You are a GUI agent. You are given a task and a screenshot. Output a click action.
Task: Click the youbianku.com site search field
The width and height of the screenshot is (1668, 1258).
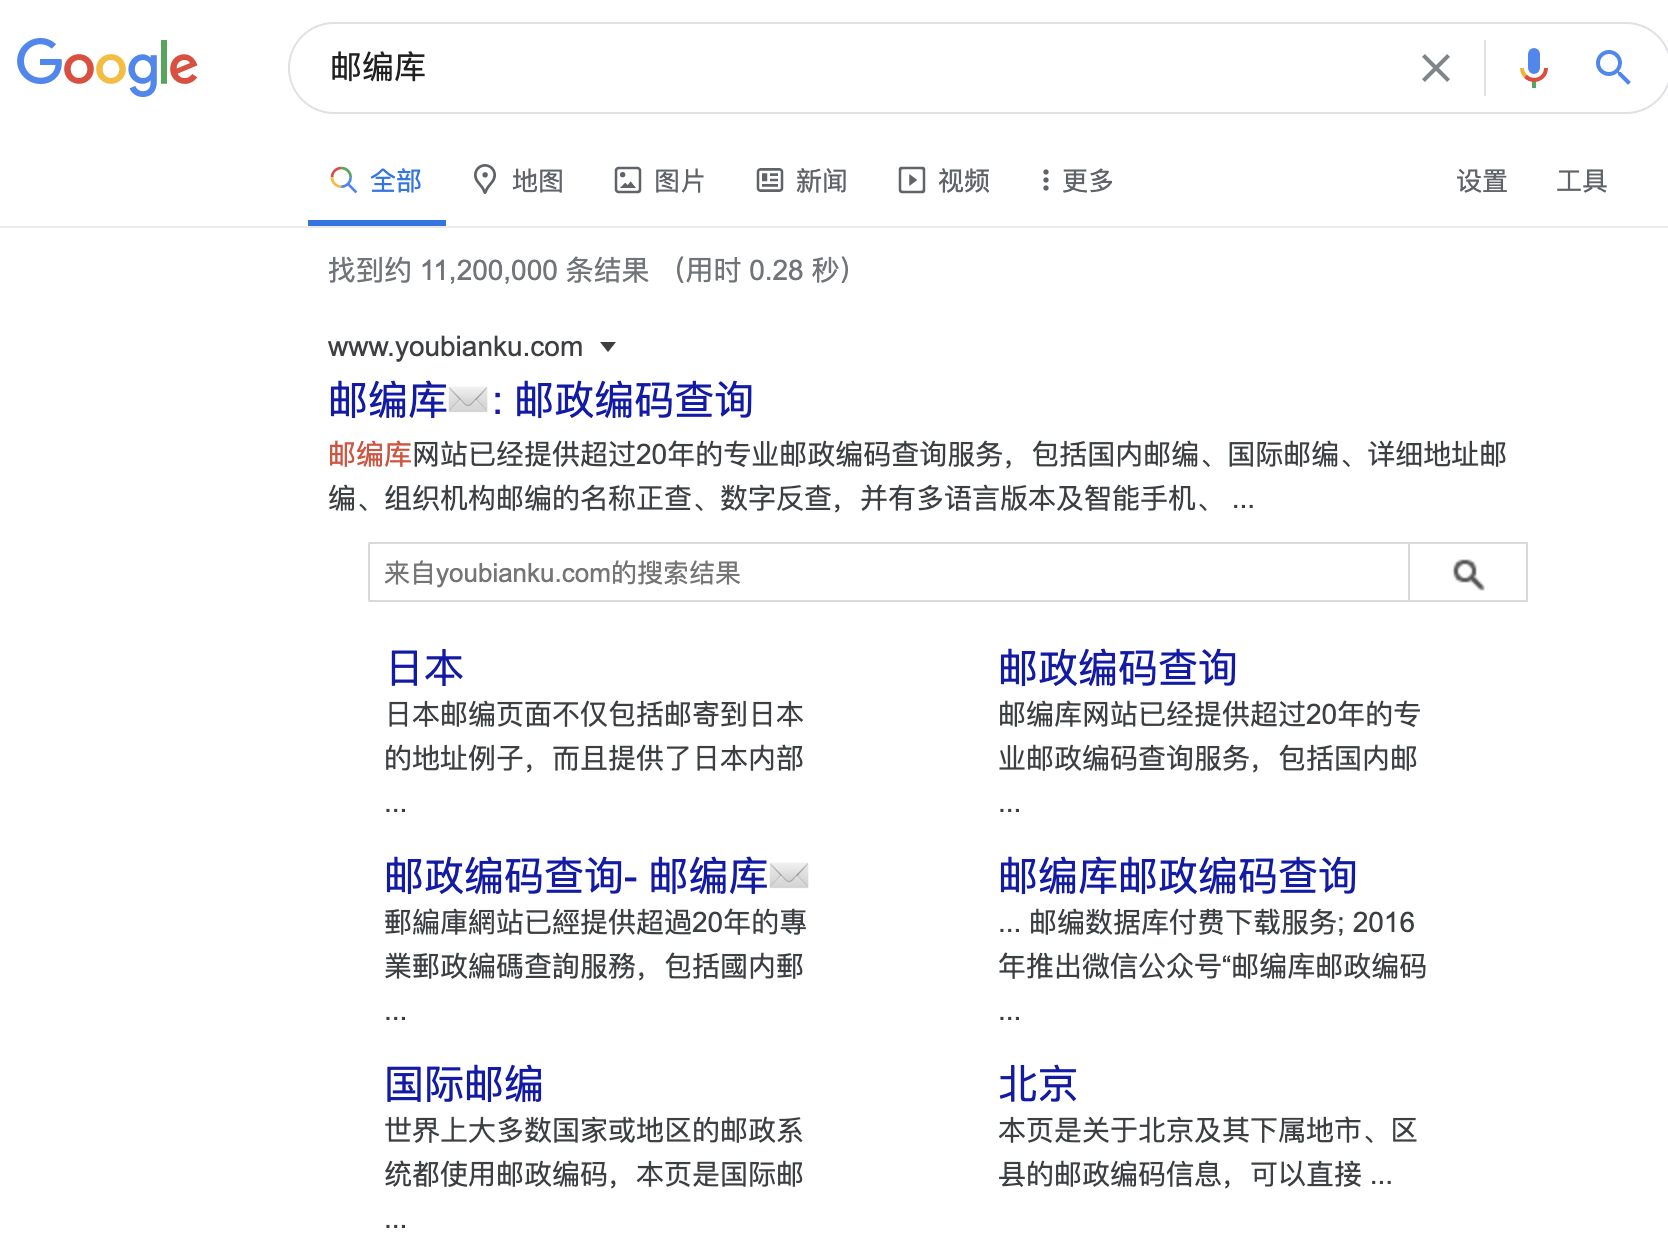[x=888, y=573]
